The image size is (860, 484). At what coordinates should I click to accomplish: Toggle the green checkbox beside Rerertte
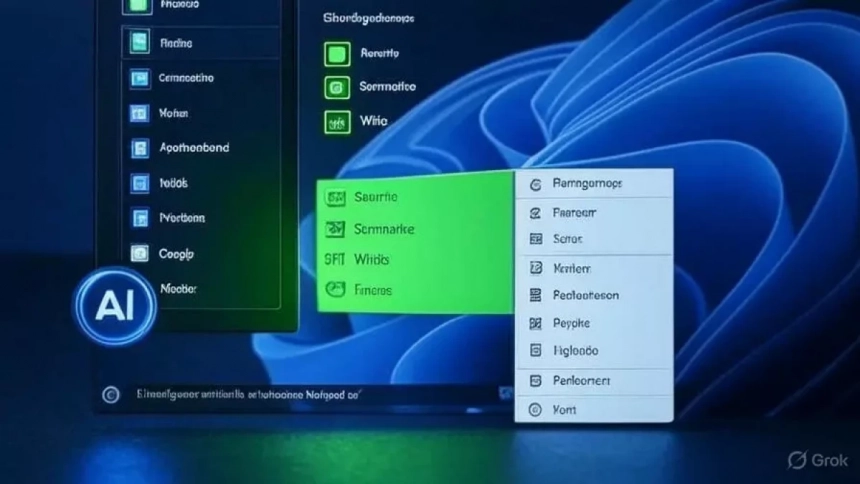click(337, 54)
